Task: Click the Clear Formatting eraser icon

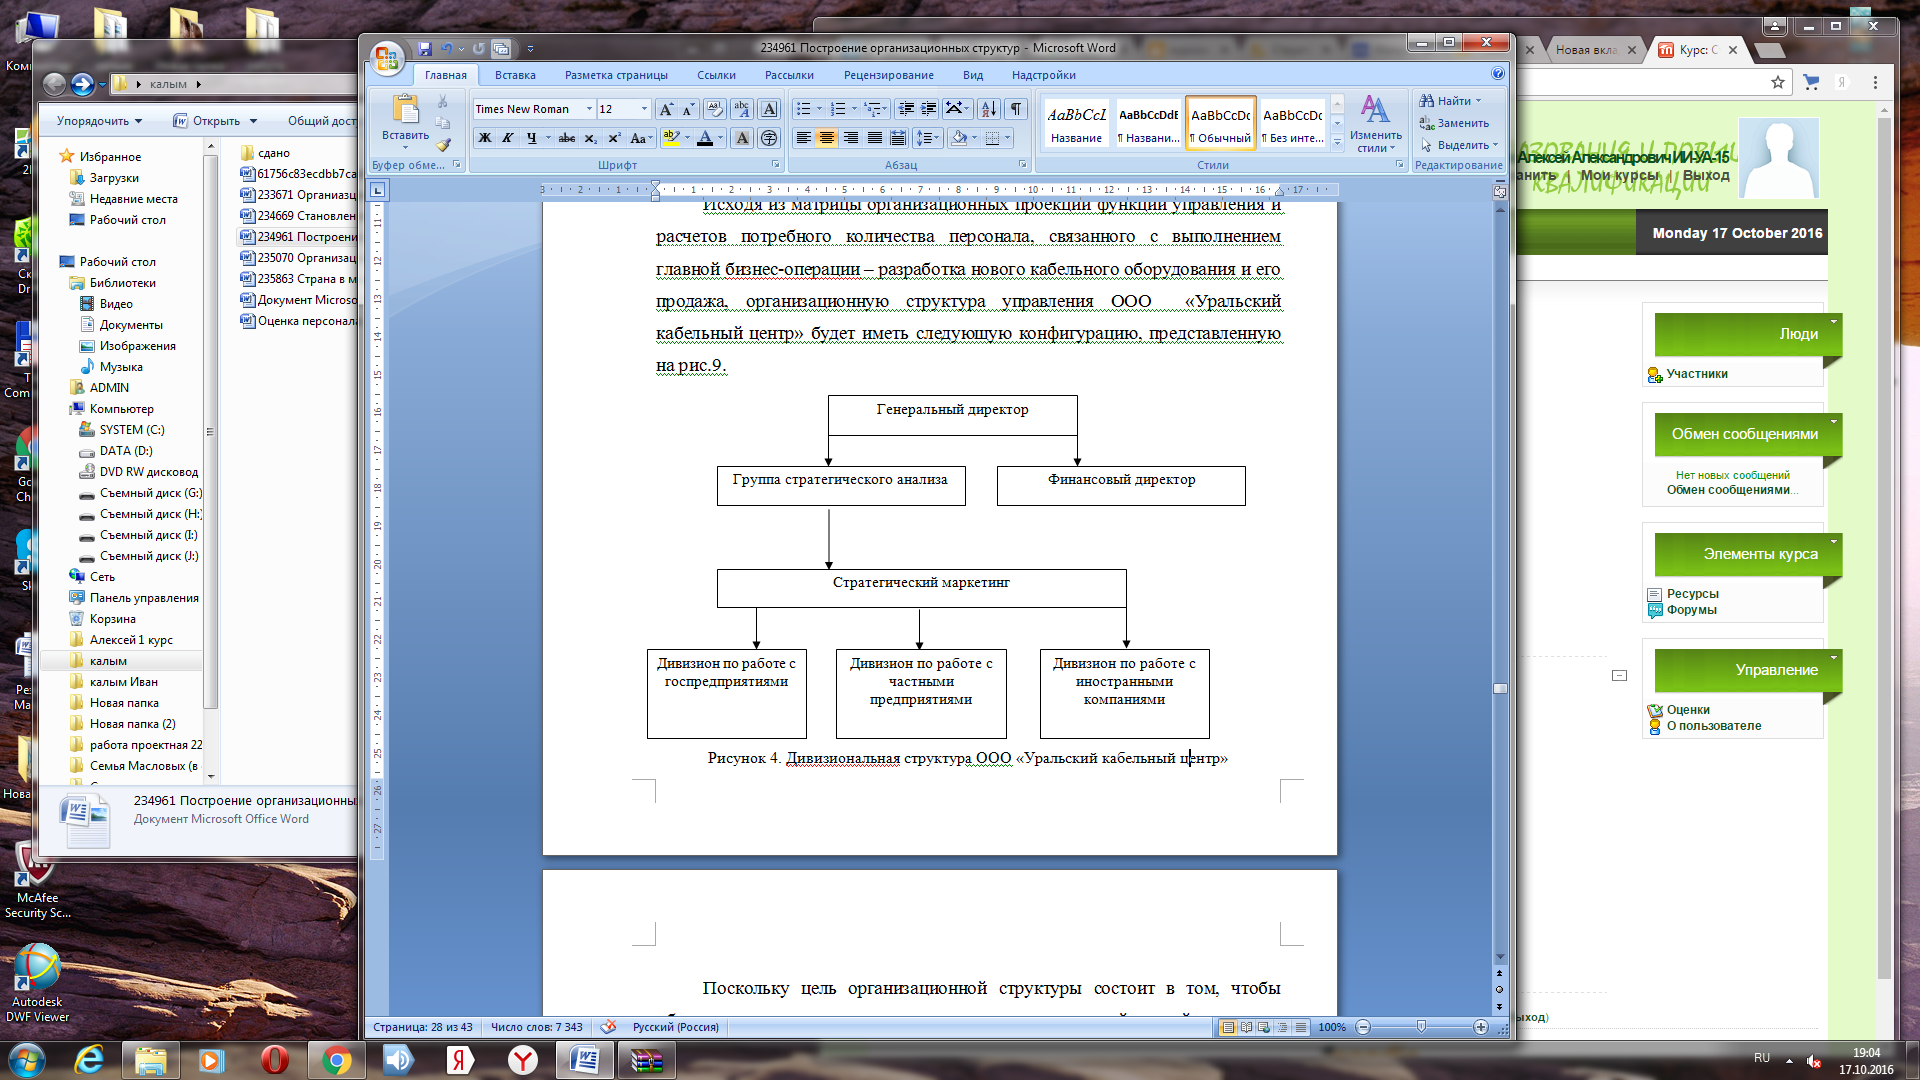Action: [x=714, y=109]
